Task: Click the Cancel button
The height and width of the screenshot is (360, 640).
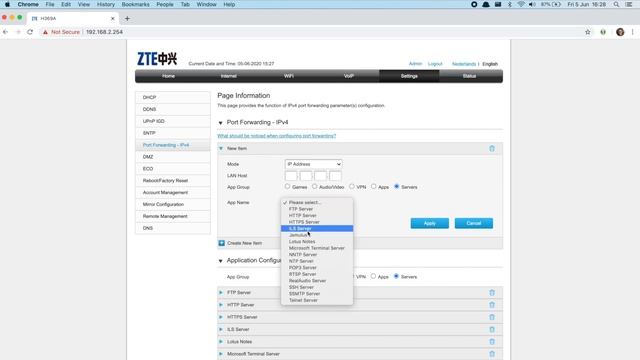Action: (x=473, y=223)
